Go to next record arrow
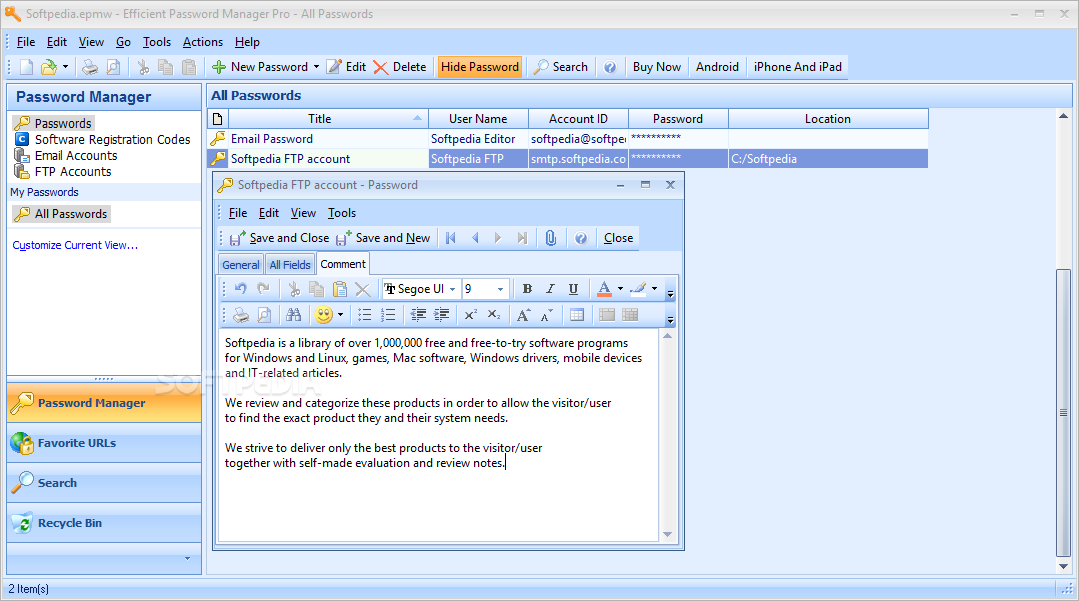Viewport: 1079px width, 601px height. click(498, 238)
